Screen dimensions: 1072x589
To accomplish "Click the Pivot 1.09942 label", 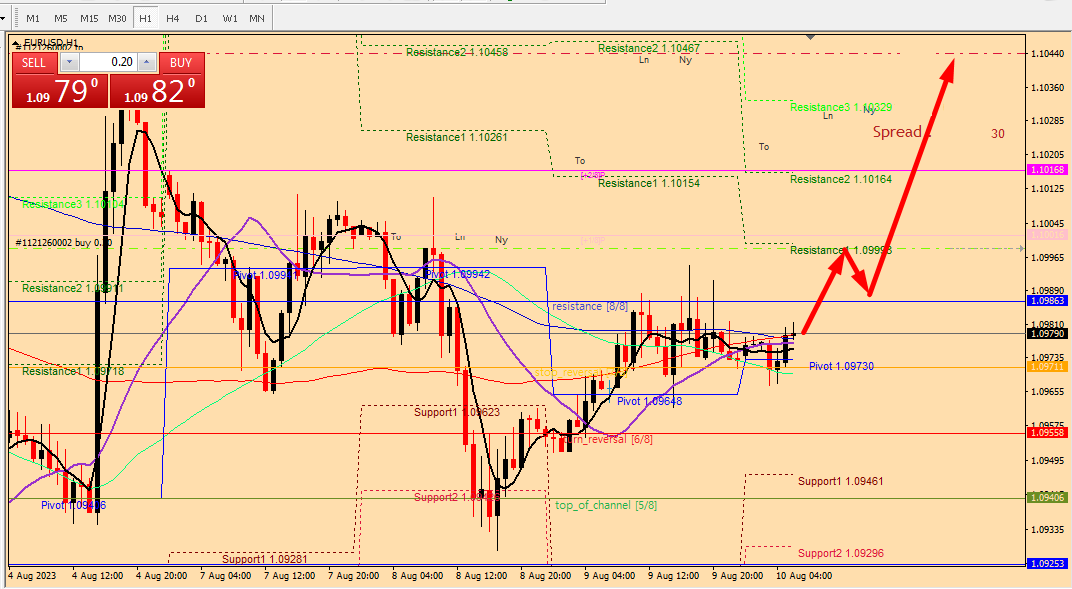I will click(457, 275).
